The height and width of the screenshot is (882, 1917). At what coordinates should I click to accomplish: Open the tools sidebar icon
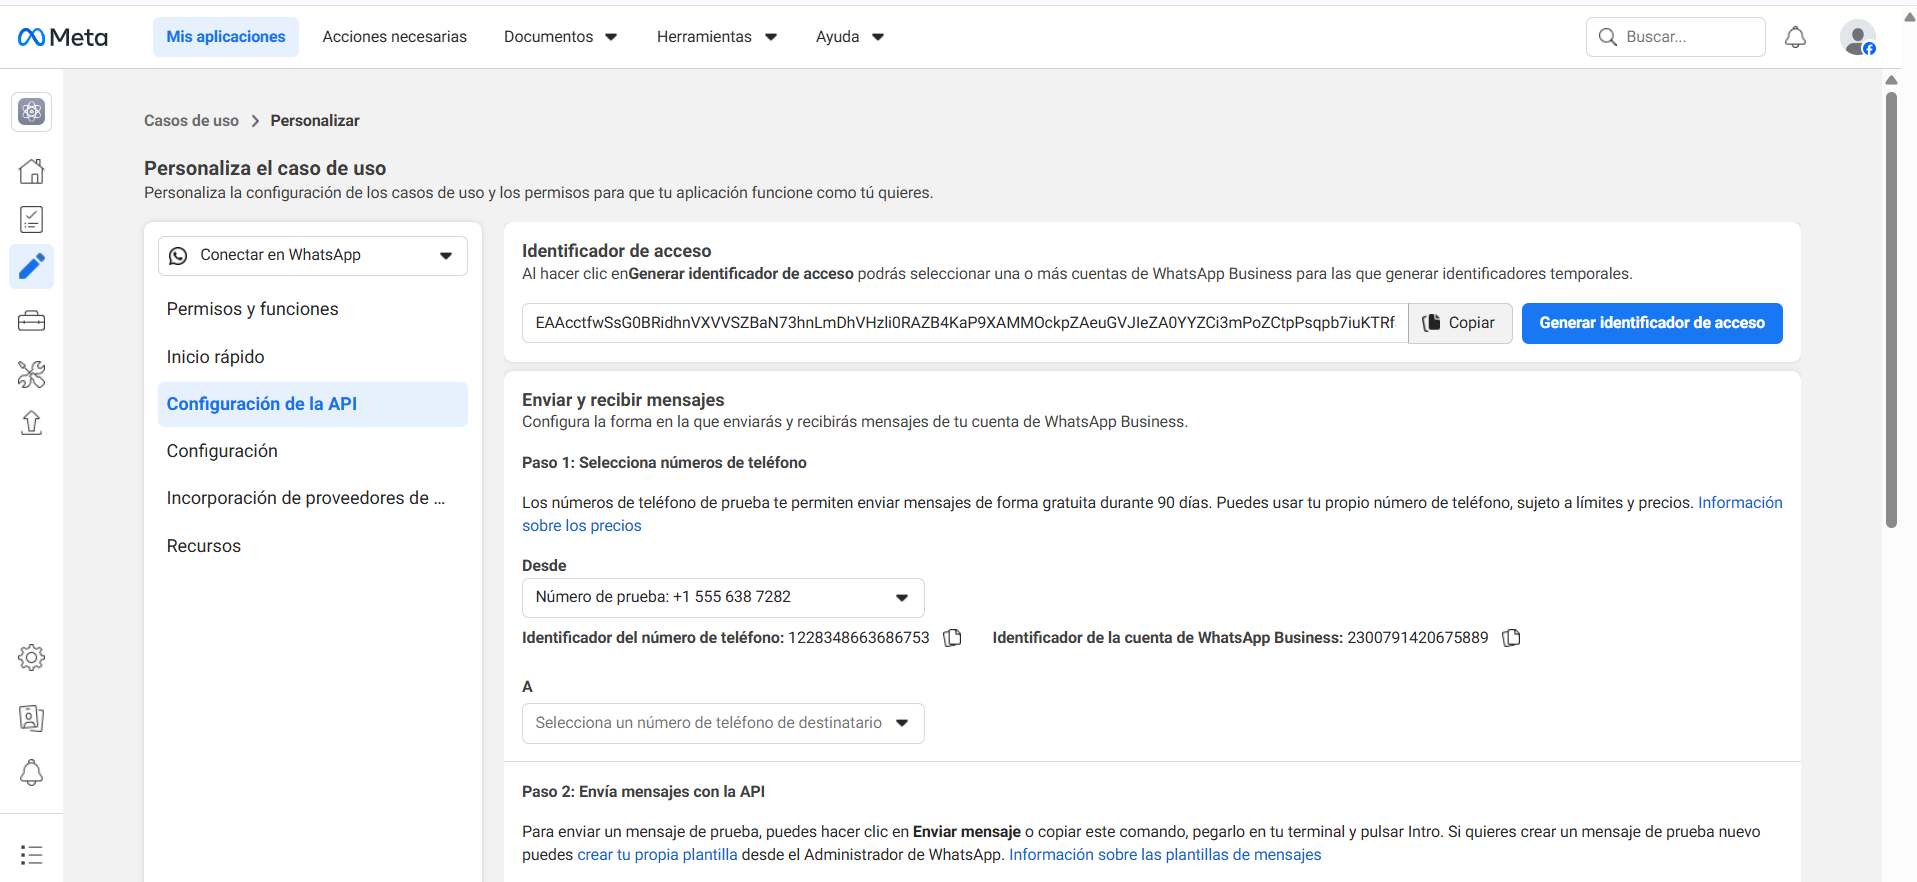click(31, 374)
